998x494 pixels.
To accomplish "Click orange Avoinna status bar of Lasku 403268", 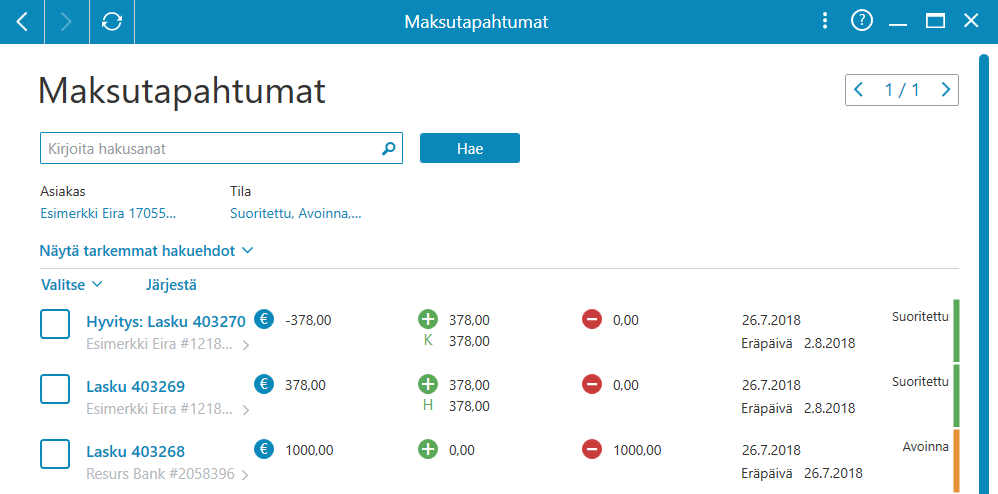I will [956, 460].
